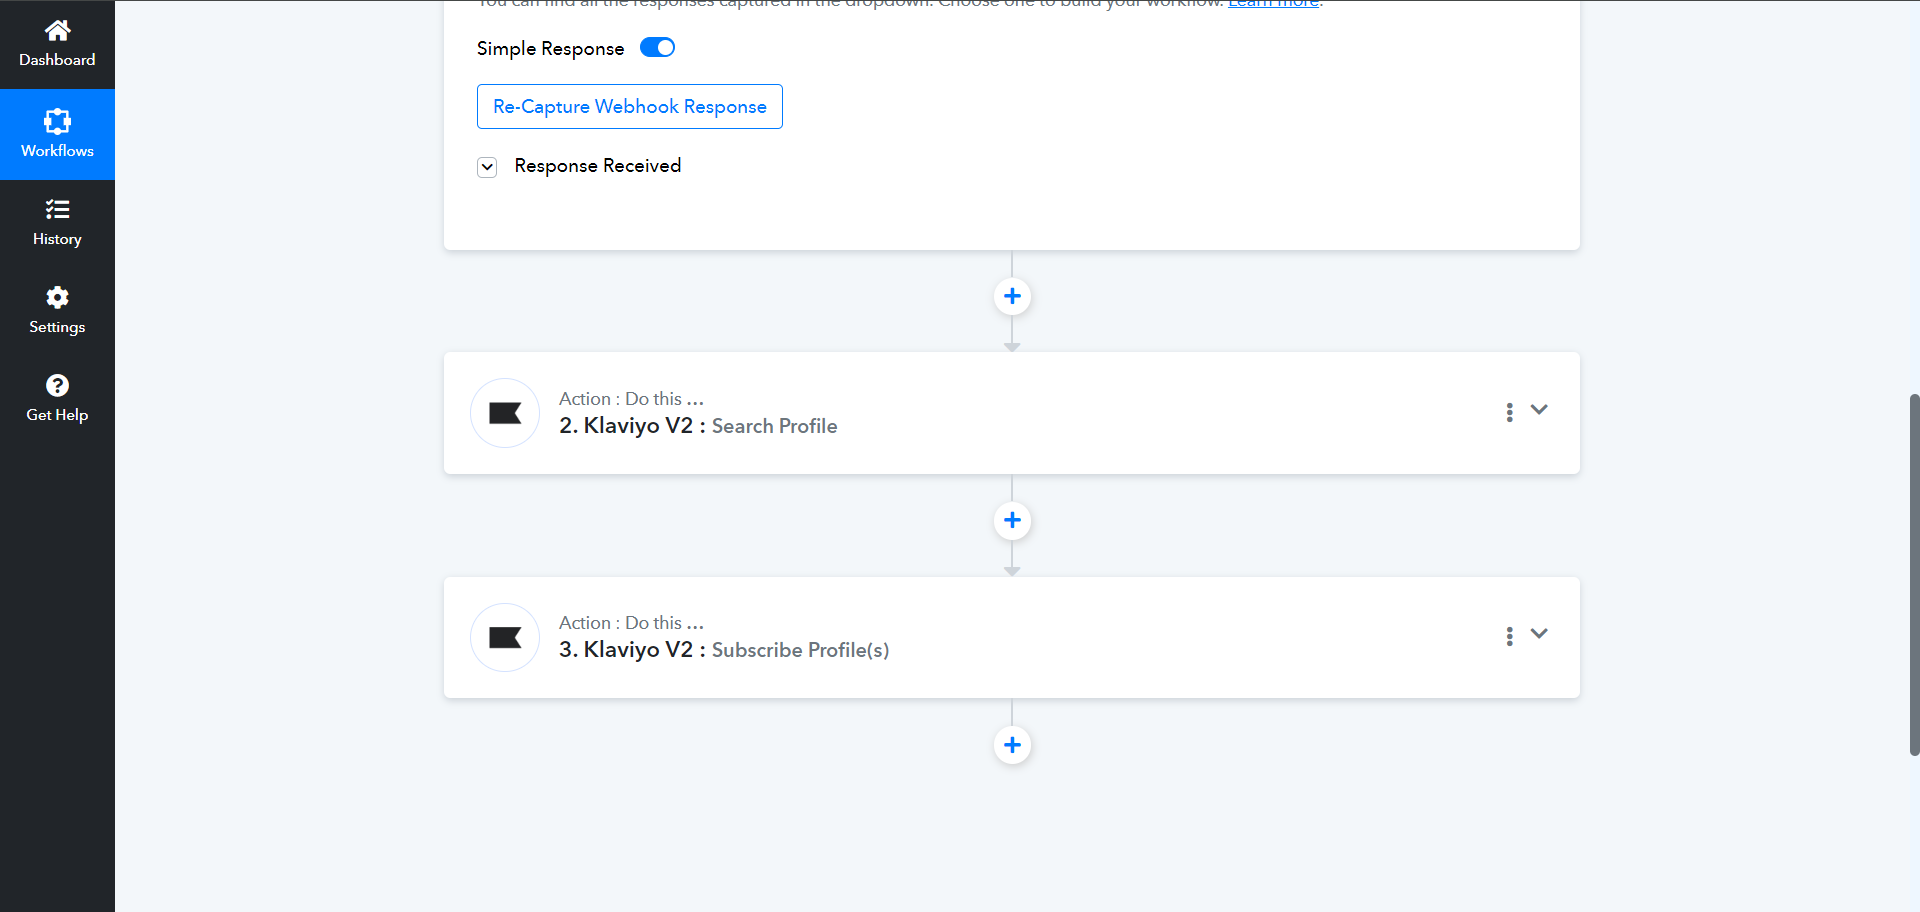Click the Re-Capture Webhook Response button
This screenshot has height=912, width=1920.
630,106
